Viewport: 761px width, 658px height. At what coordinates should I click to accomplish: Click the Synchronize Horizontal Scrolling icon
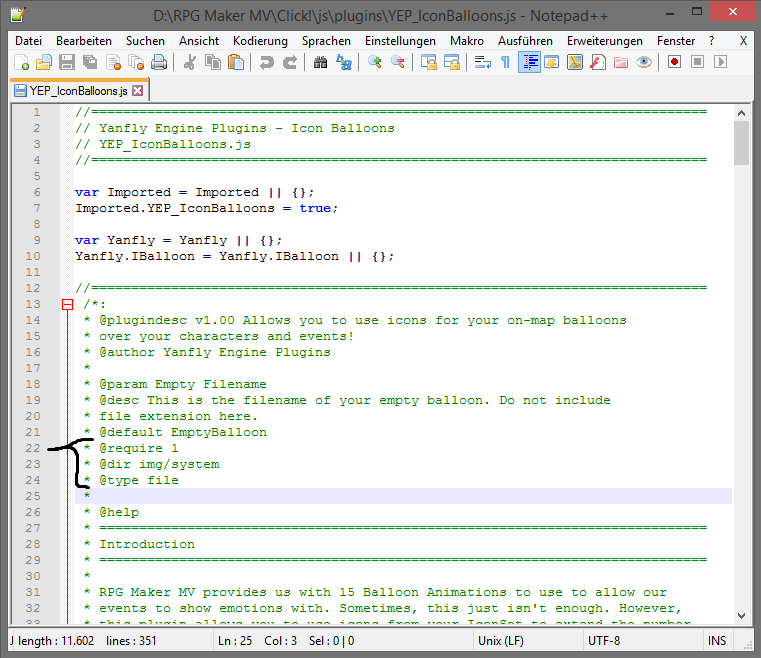[452, 62]
